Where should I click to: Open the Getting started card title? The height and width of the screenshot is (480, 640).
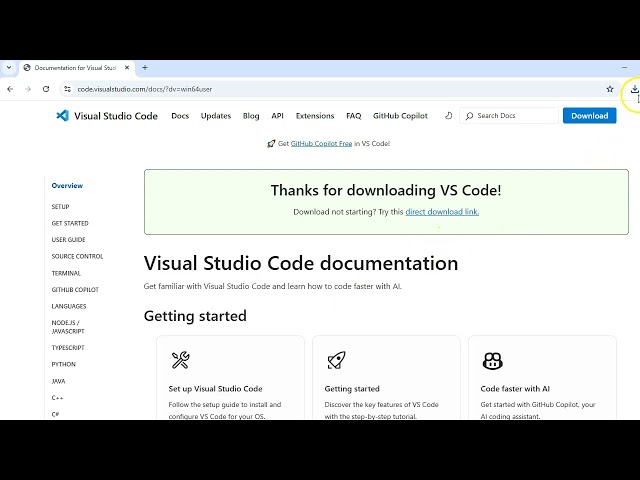click(x=352, y=389)
